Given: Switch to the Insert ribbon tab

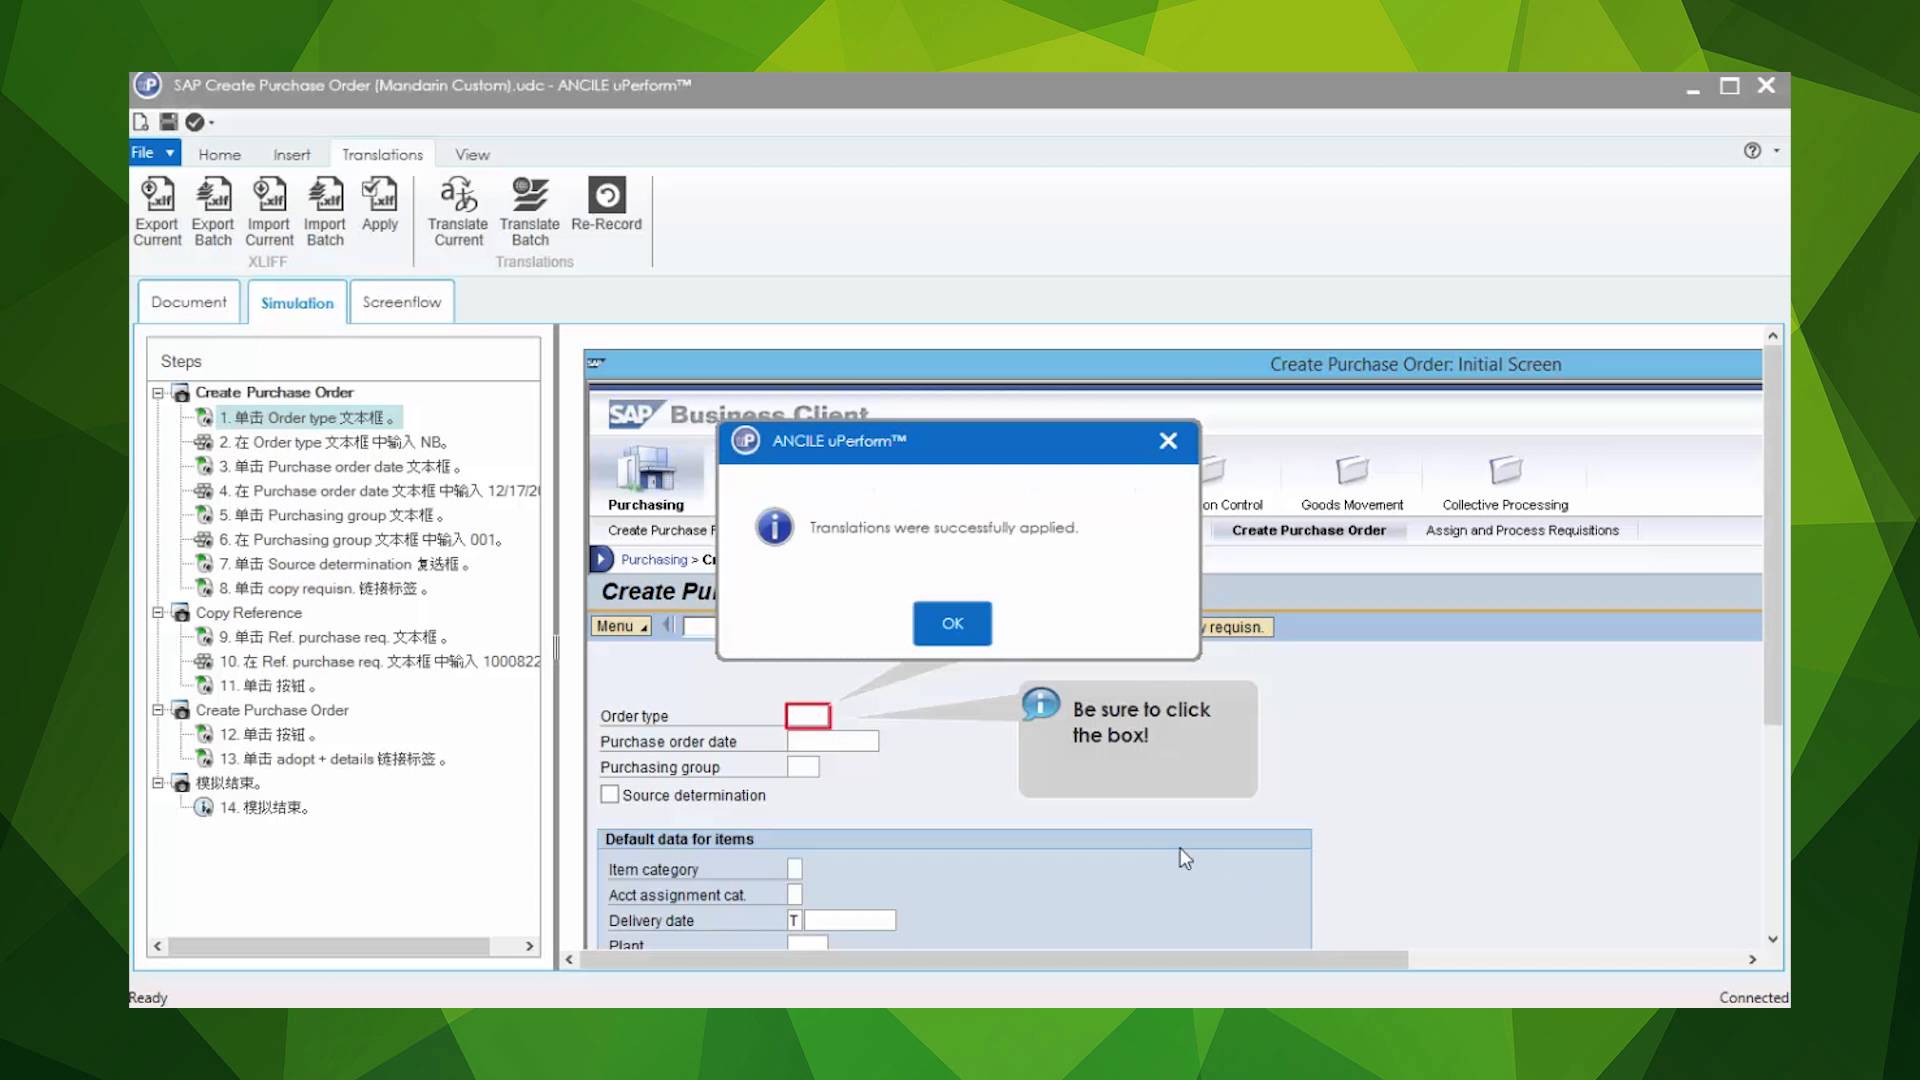Looking at the screenshot, I should tap(291, 155).
